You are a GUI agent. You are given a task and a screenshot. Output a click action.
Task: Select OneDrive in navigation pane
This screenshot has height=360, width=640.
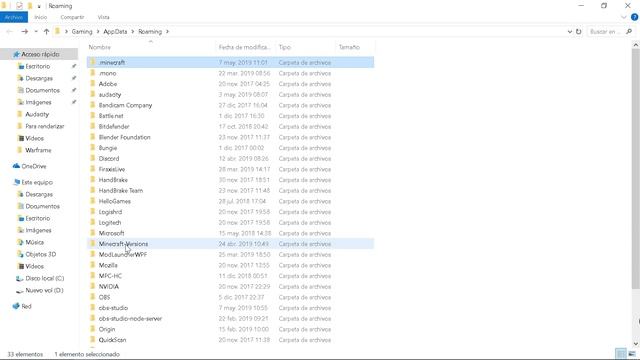pos(33,166)
